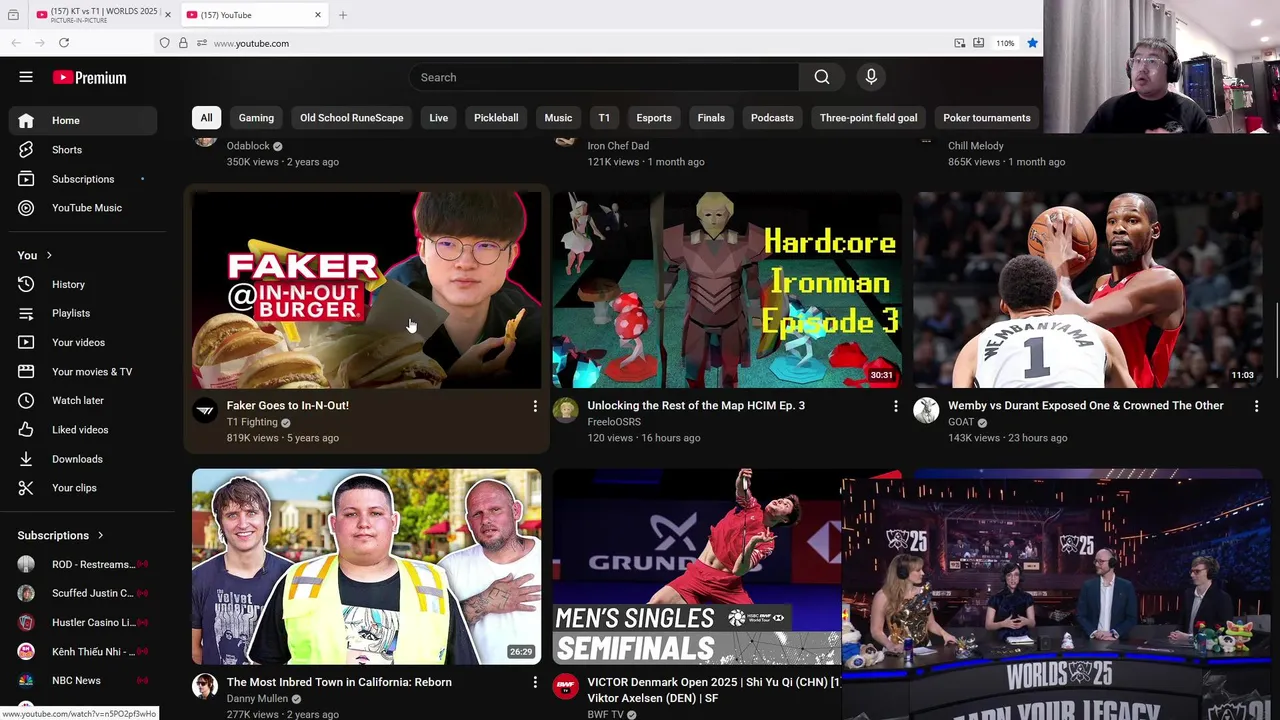Click T1 Fighting channel avatar
Viewport: 1280px width, 720px height.
click(x=205, y=410)
